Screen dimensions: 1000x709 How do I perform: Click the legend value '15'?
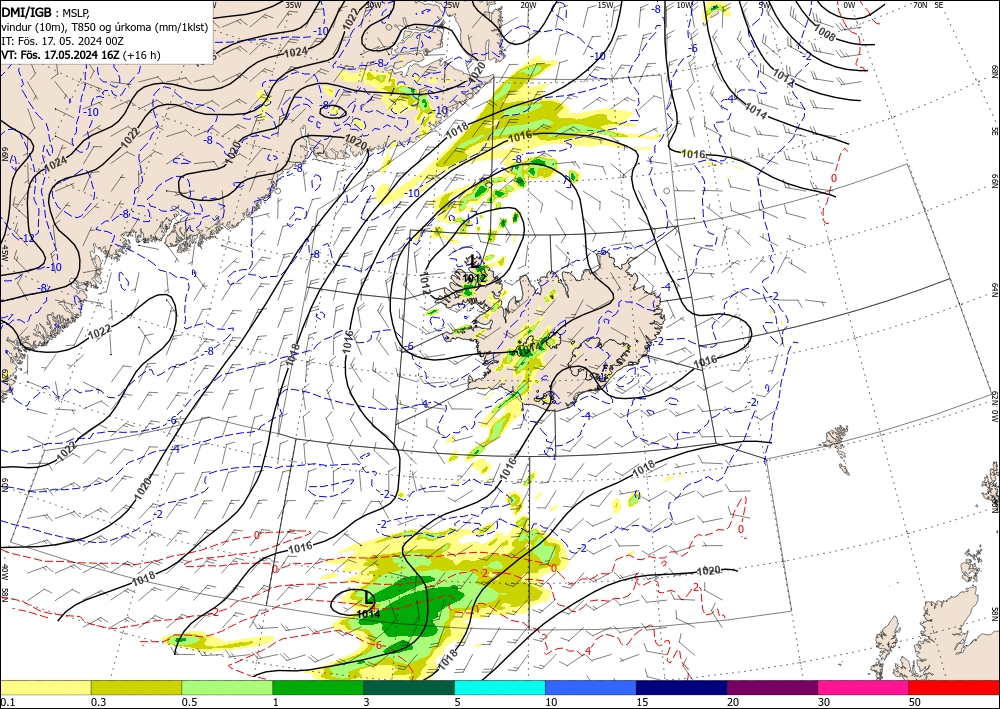(x=642, y=702)
